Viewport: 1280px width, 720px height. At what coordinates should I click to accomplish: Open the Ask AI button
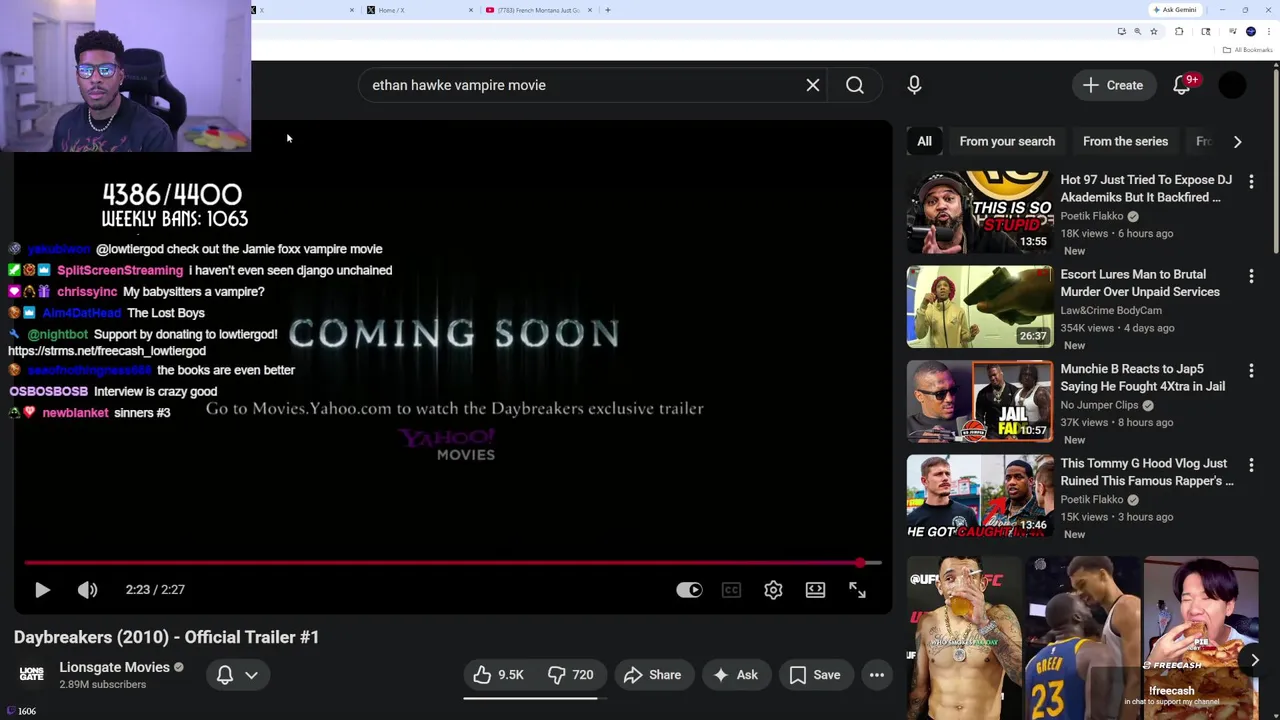pyautogui.click(x=735, y=675)
